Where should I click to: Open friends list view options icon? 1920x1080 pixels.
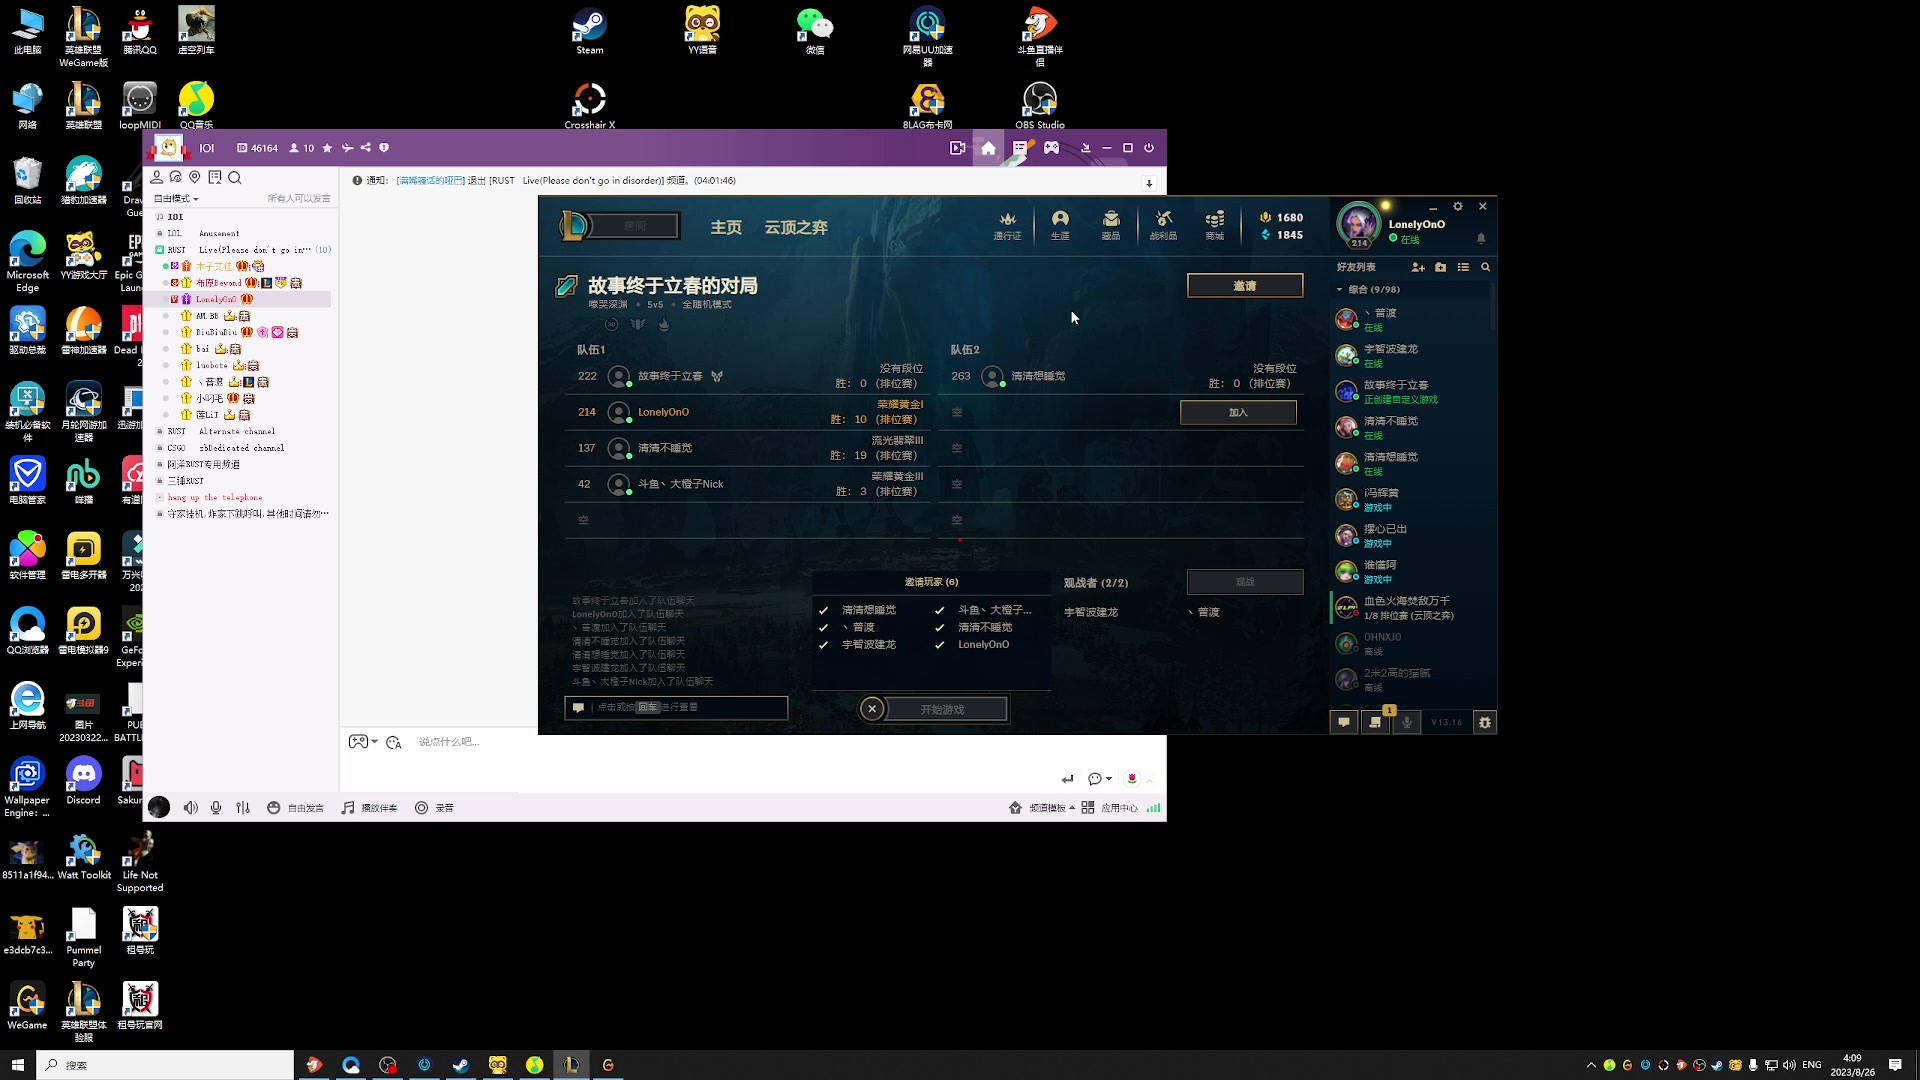(1463, 267)
